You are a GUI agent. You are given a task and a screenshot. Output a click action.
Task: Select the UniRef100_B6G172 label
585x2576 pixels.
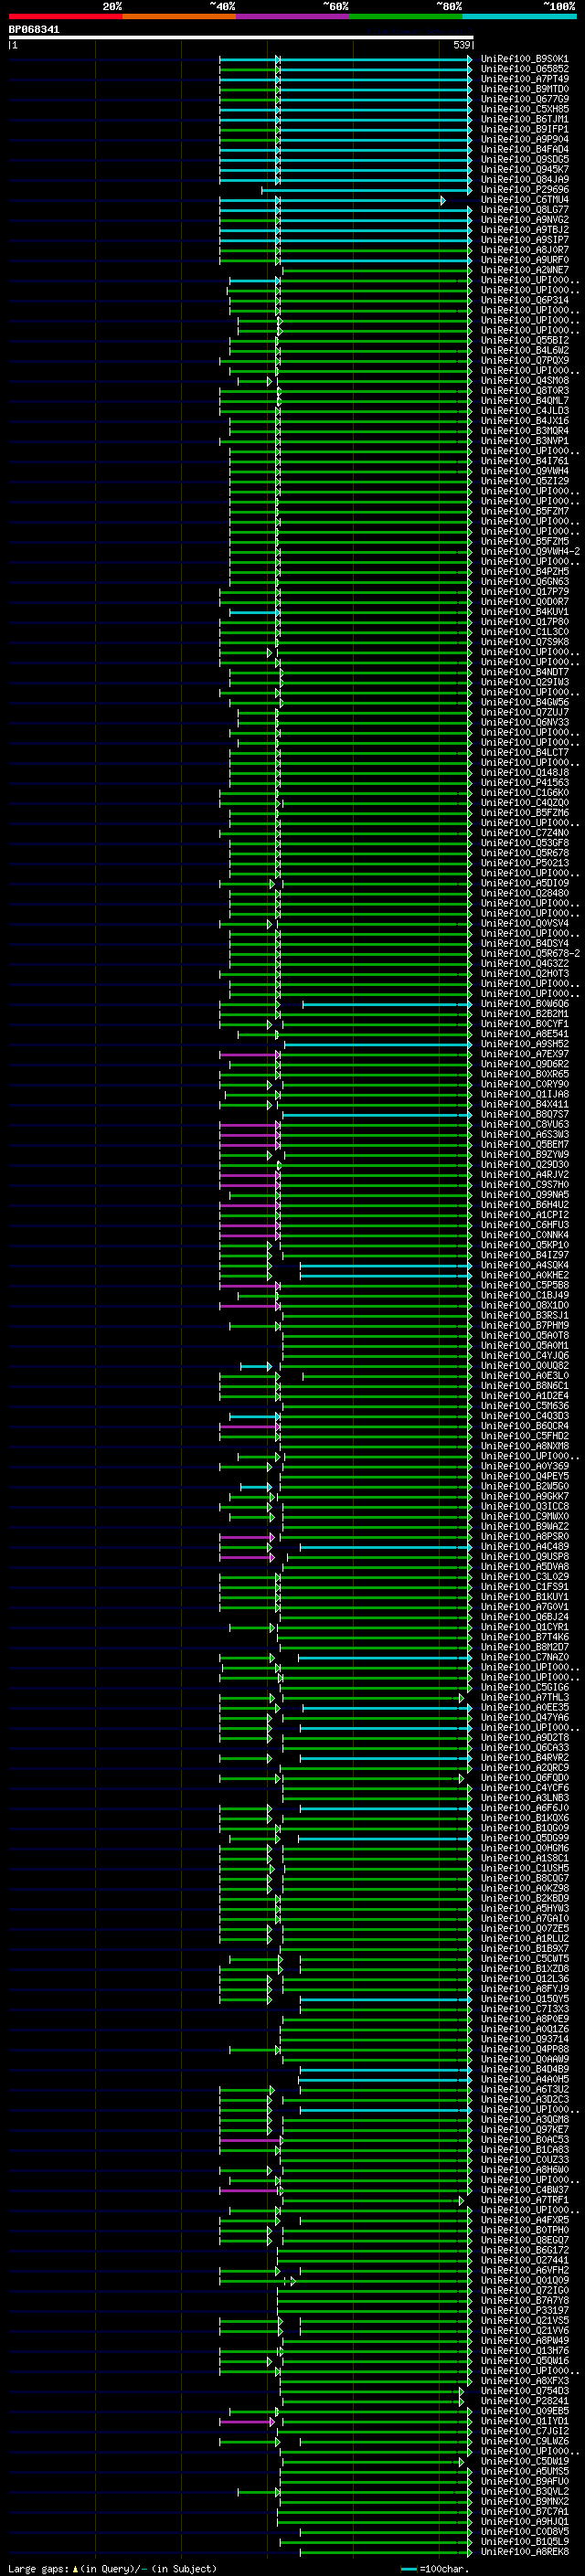pos(524,2250)
